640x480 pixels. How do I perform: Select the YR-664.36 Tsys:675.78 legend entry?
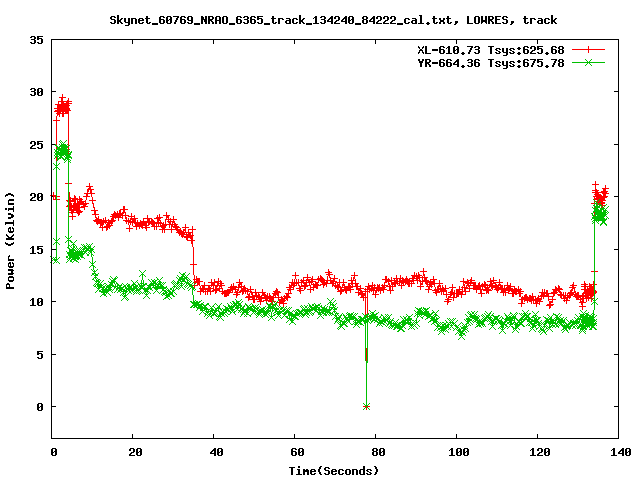(x=491, y=63)
